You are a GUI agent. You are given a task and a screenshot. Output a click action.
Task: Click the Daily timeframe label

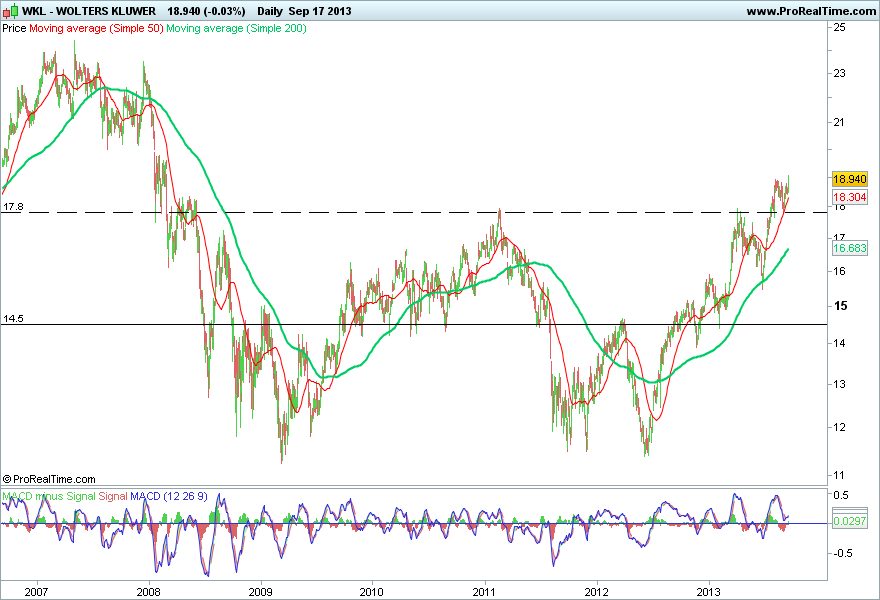pos(271,11)
